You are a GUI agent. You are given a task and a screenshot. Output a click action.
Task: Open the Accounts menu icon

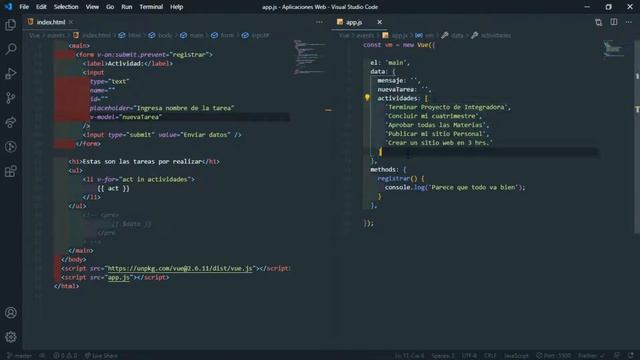click(x=11, y=313)
